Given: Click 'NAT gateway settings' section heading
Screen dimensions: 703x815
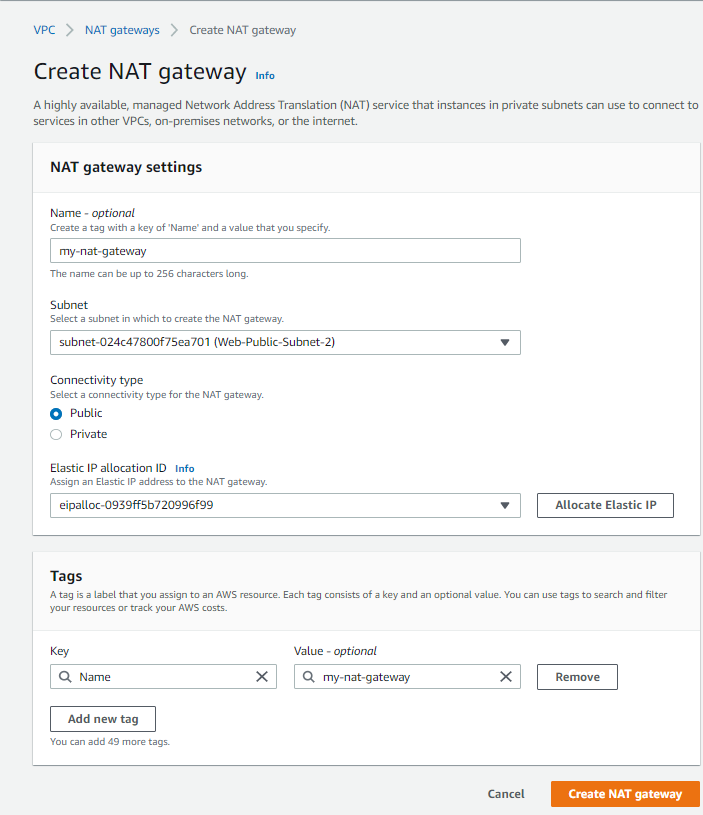Looking at the screenshot, I should (126, 167).
